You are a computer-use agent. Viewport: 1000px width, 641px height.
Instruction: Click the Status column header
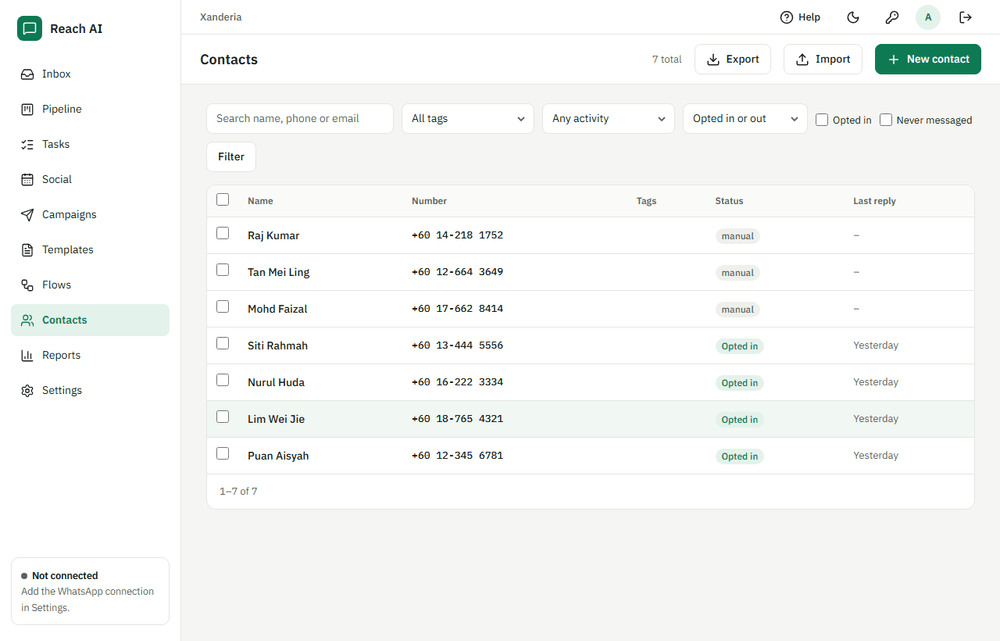click(729, 201)
